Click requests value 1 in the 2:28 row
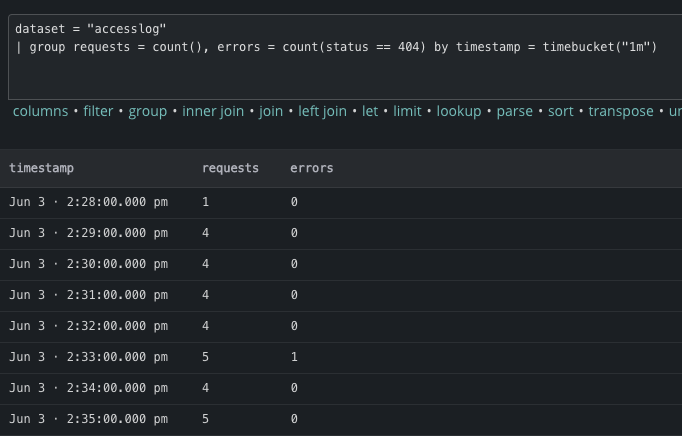682x436 pixels. coord(205,202)
